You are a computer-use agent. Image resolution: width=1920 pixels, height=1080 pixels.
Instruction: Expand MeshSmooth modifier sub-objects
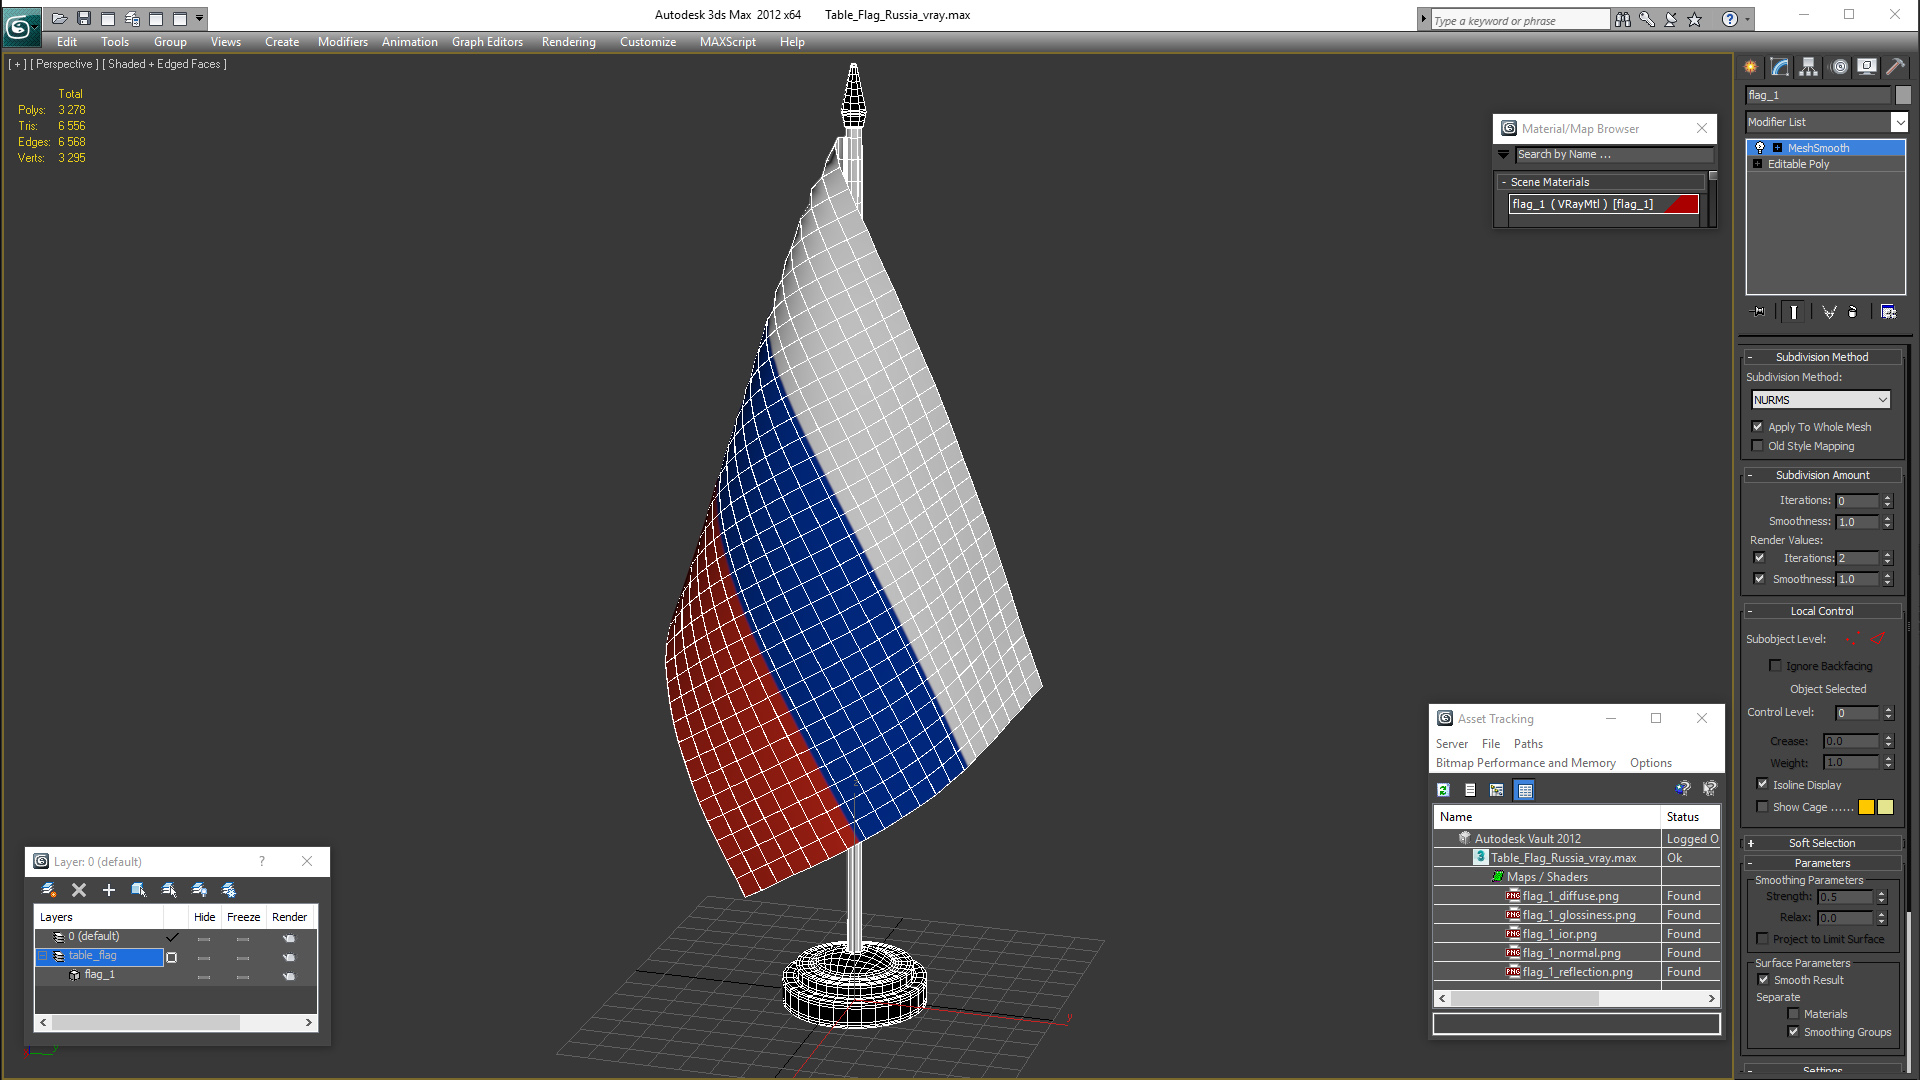pos(1777,148)
